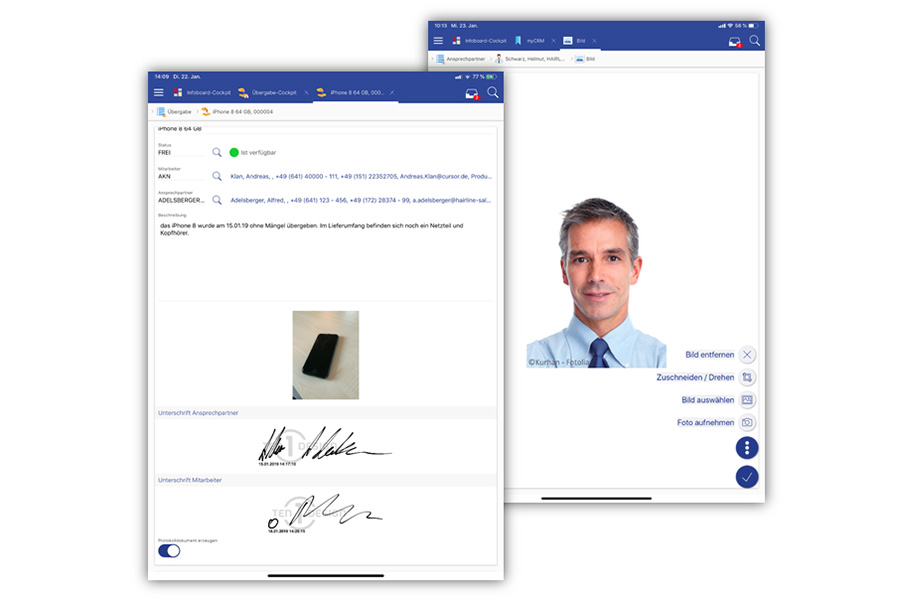Expand the three-dot floating action menu
Screen dimensions: 900x600
pyautogui.click(x=747, y=448)
